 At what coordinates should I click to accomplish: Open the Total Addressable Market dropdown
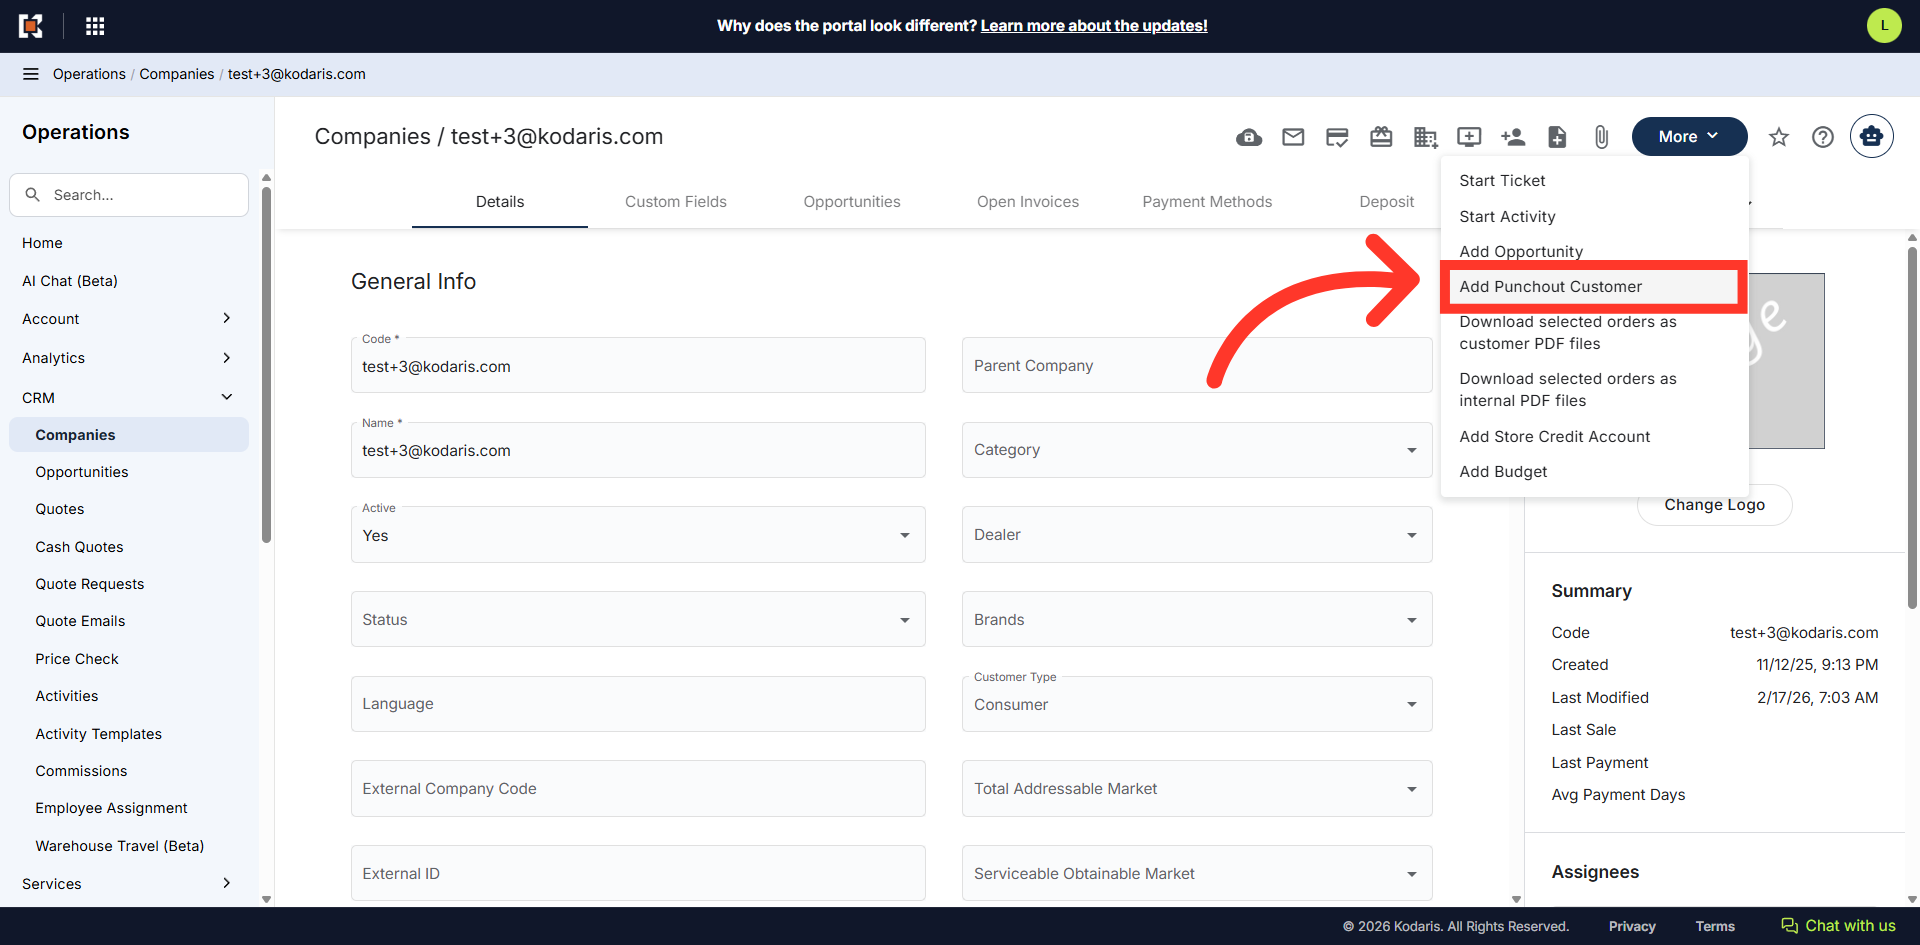pyautogui.click(x=1197, y=789)
